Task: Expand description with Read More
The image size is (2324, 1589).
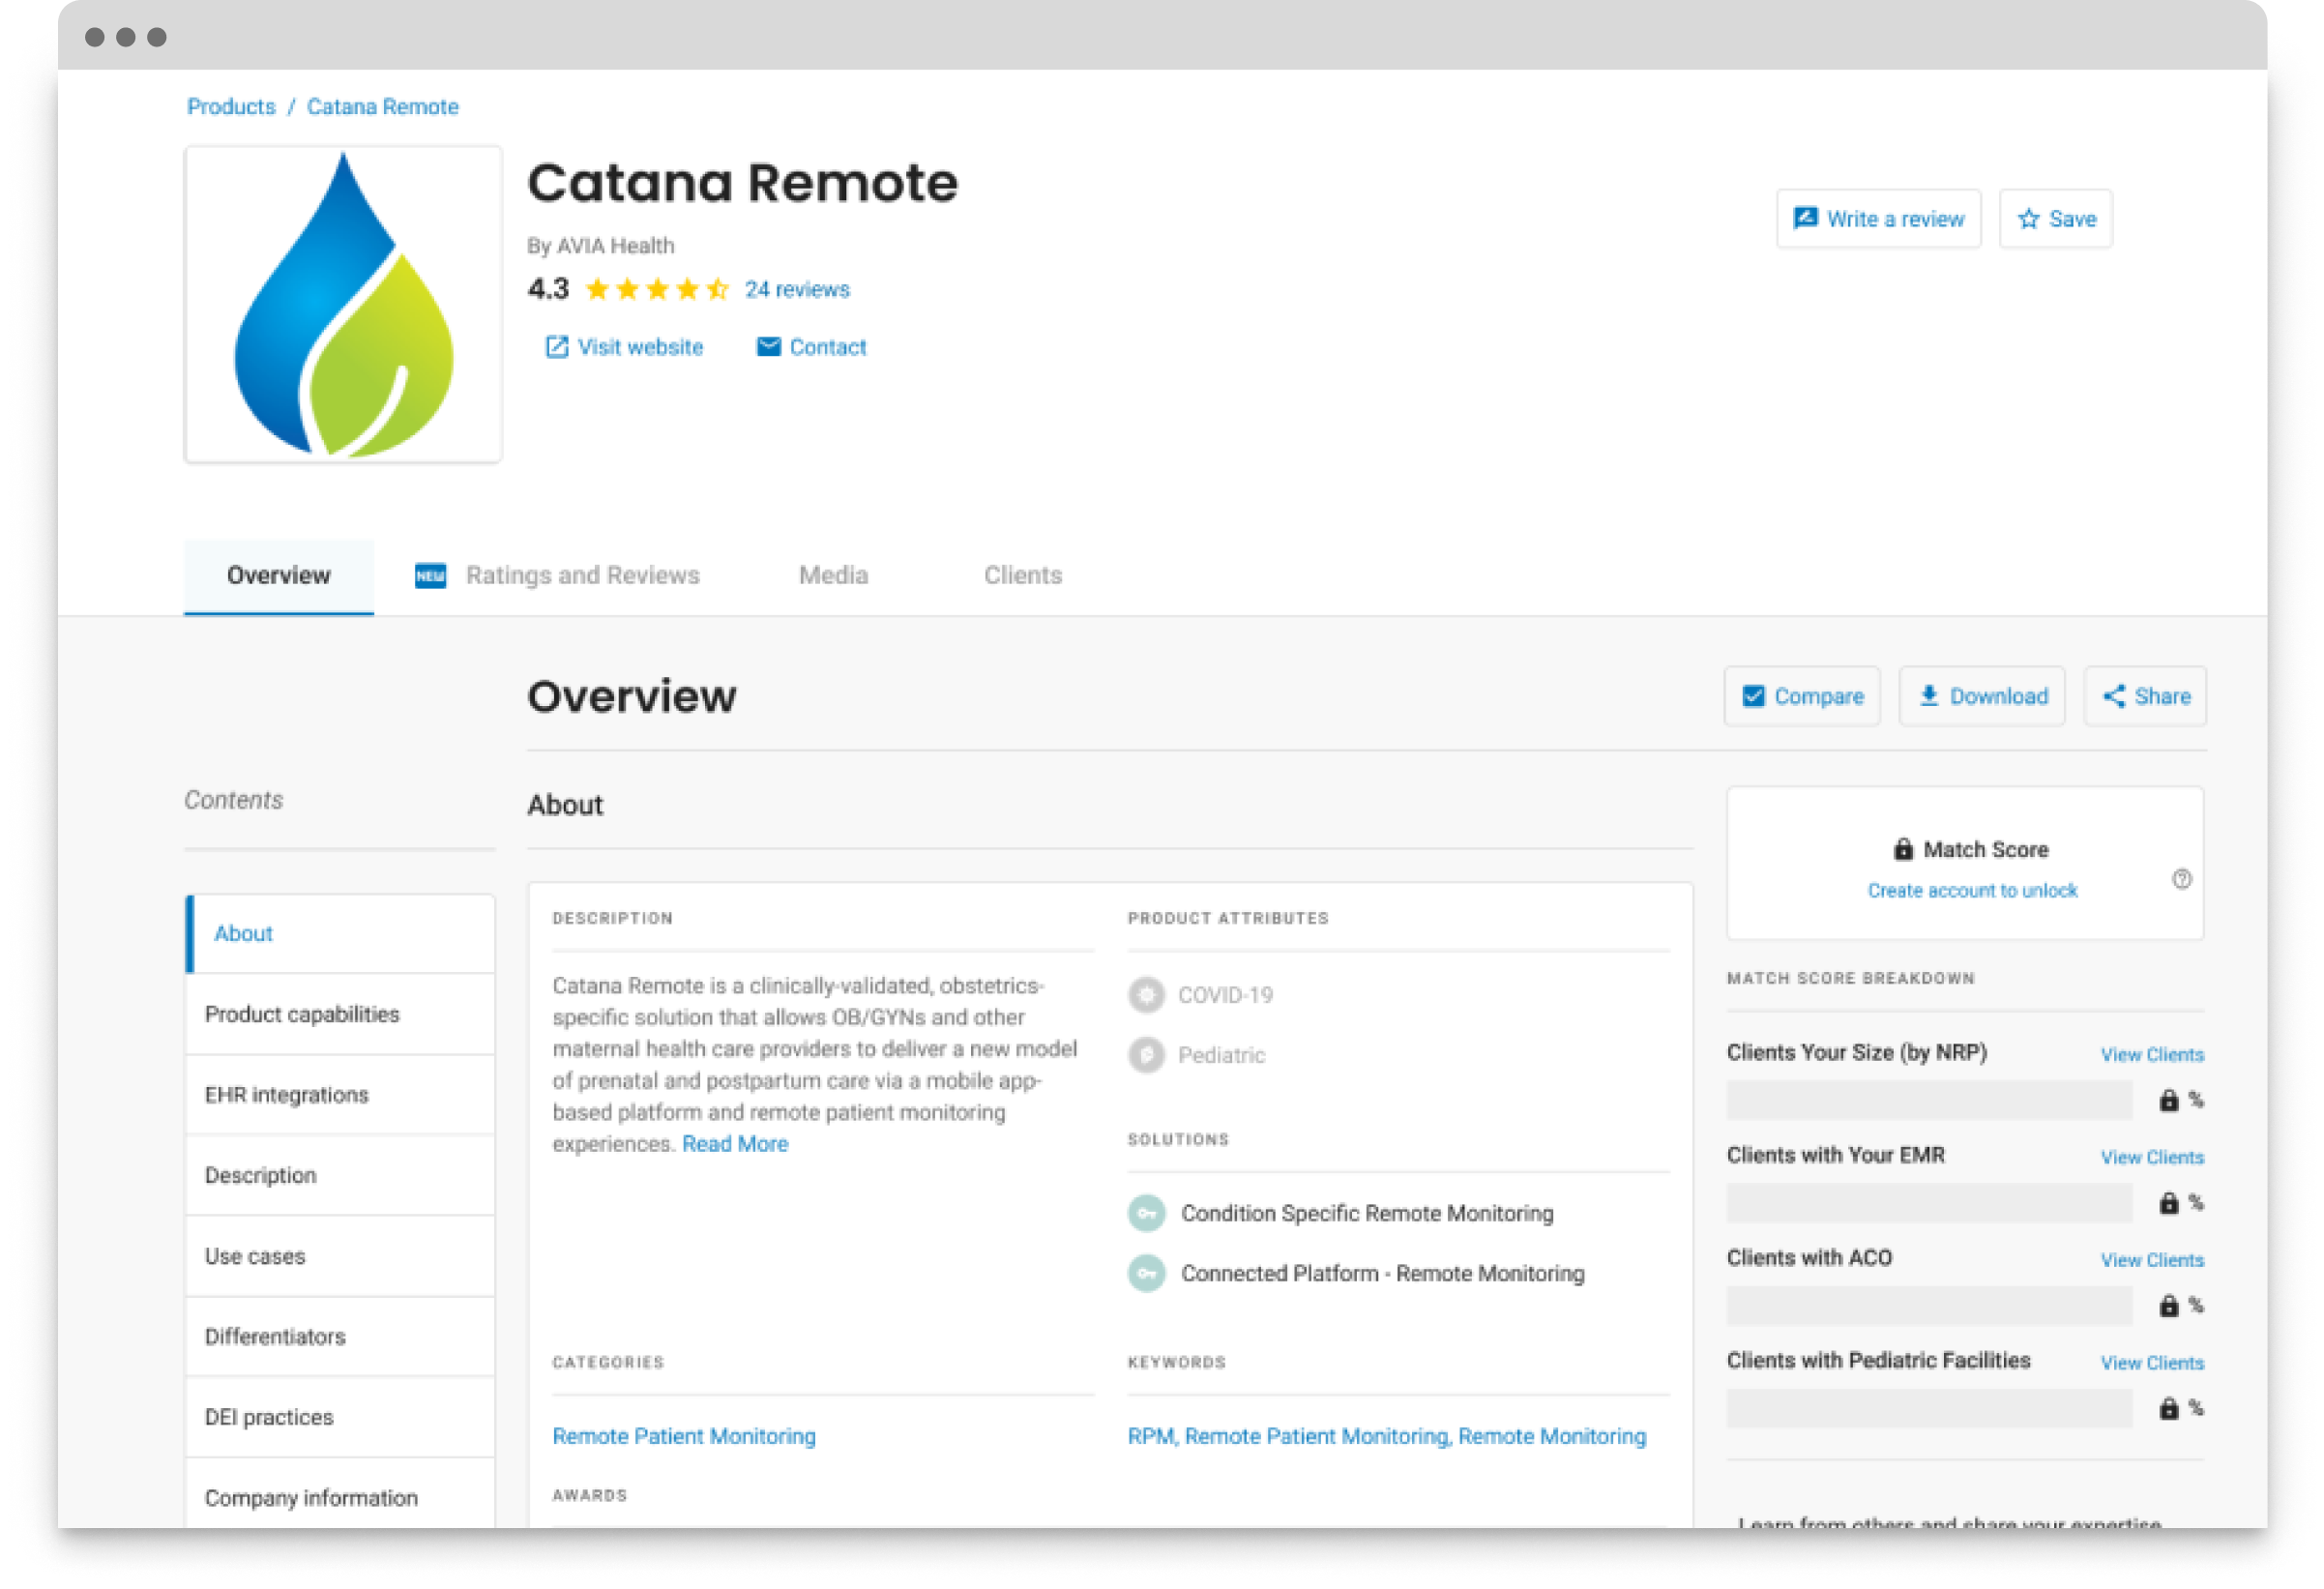Action: 734,1144
